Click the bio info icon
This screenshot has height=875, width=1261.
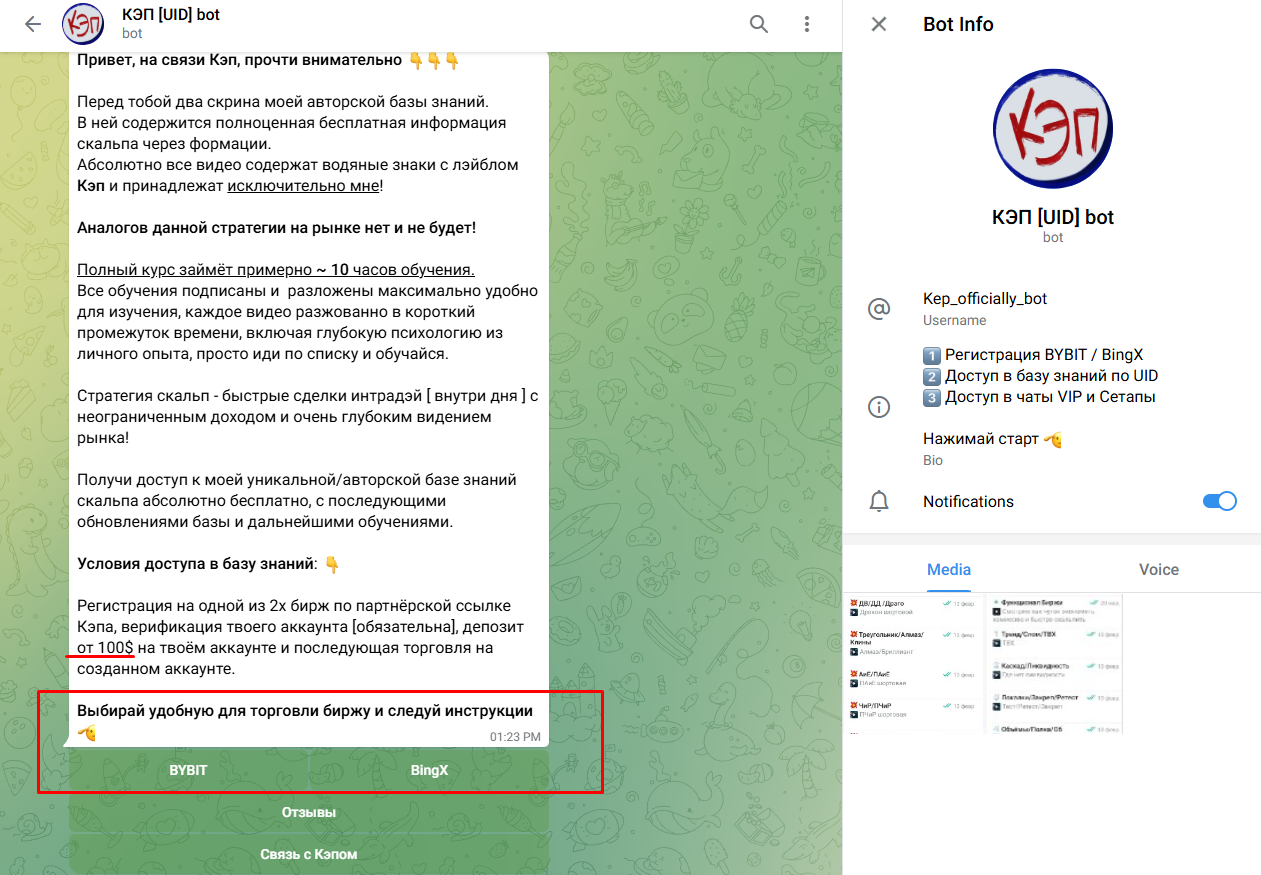coord(879,407)
